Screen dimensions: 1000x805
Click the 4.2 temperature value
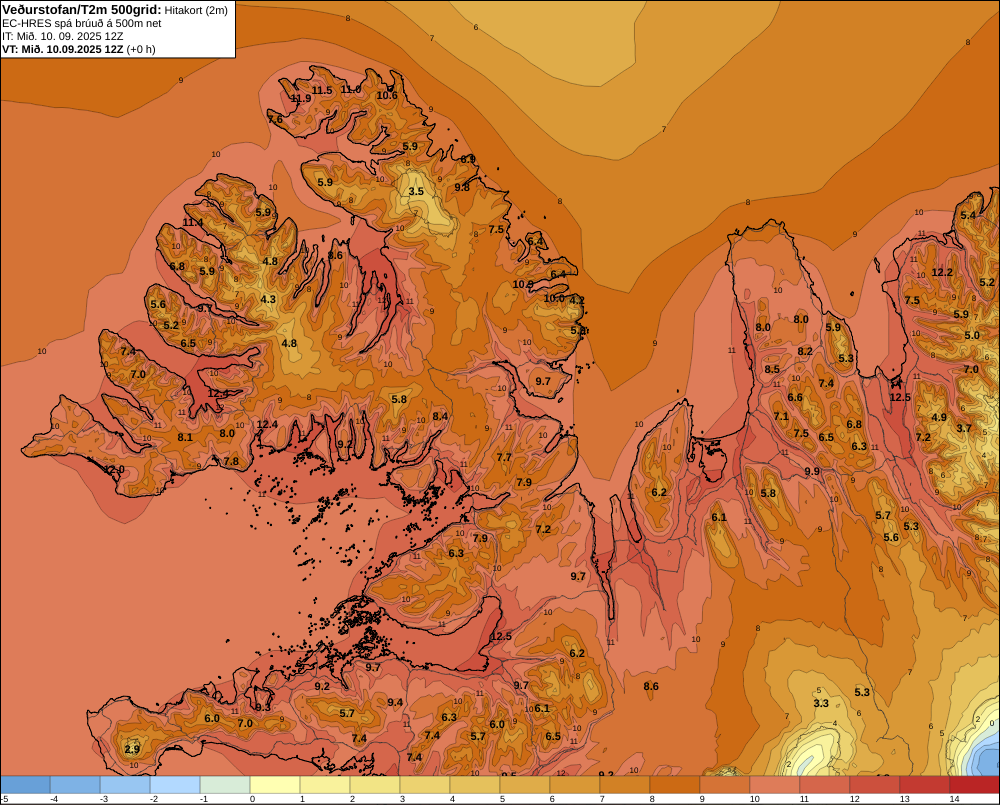coord(577,300)
